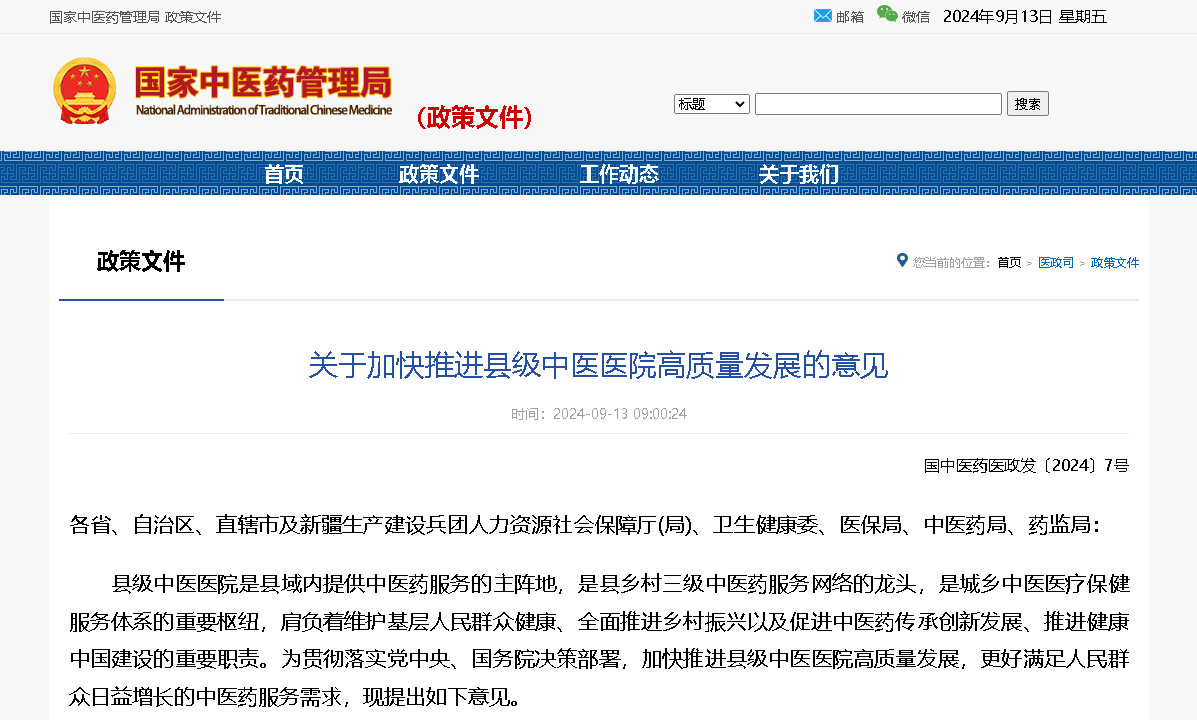1197x720 pixels.
Task: Open the 医政司 breadcrumb link
Action: point(1055,263)
